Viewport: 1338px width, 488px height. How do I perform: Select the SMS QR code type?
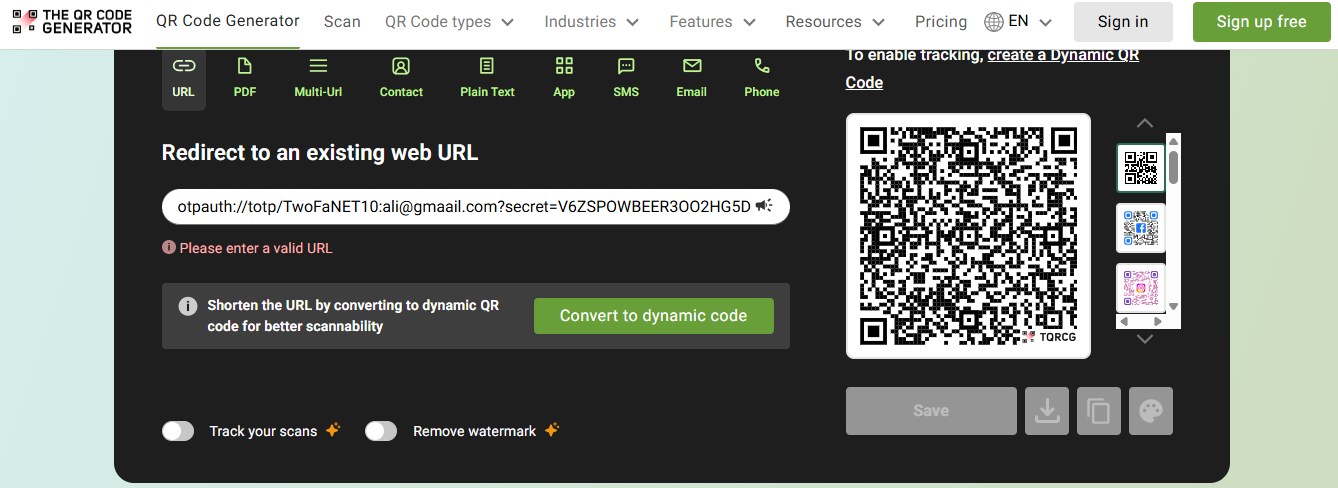[626, 78]
